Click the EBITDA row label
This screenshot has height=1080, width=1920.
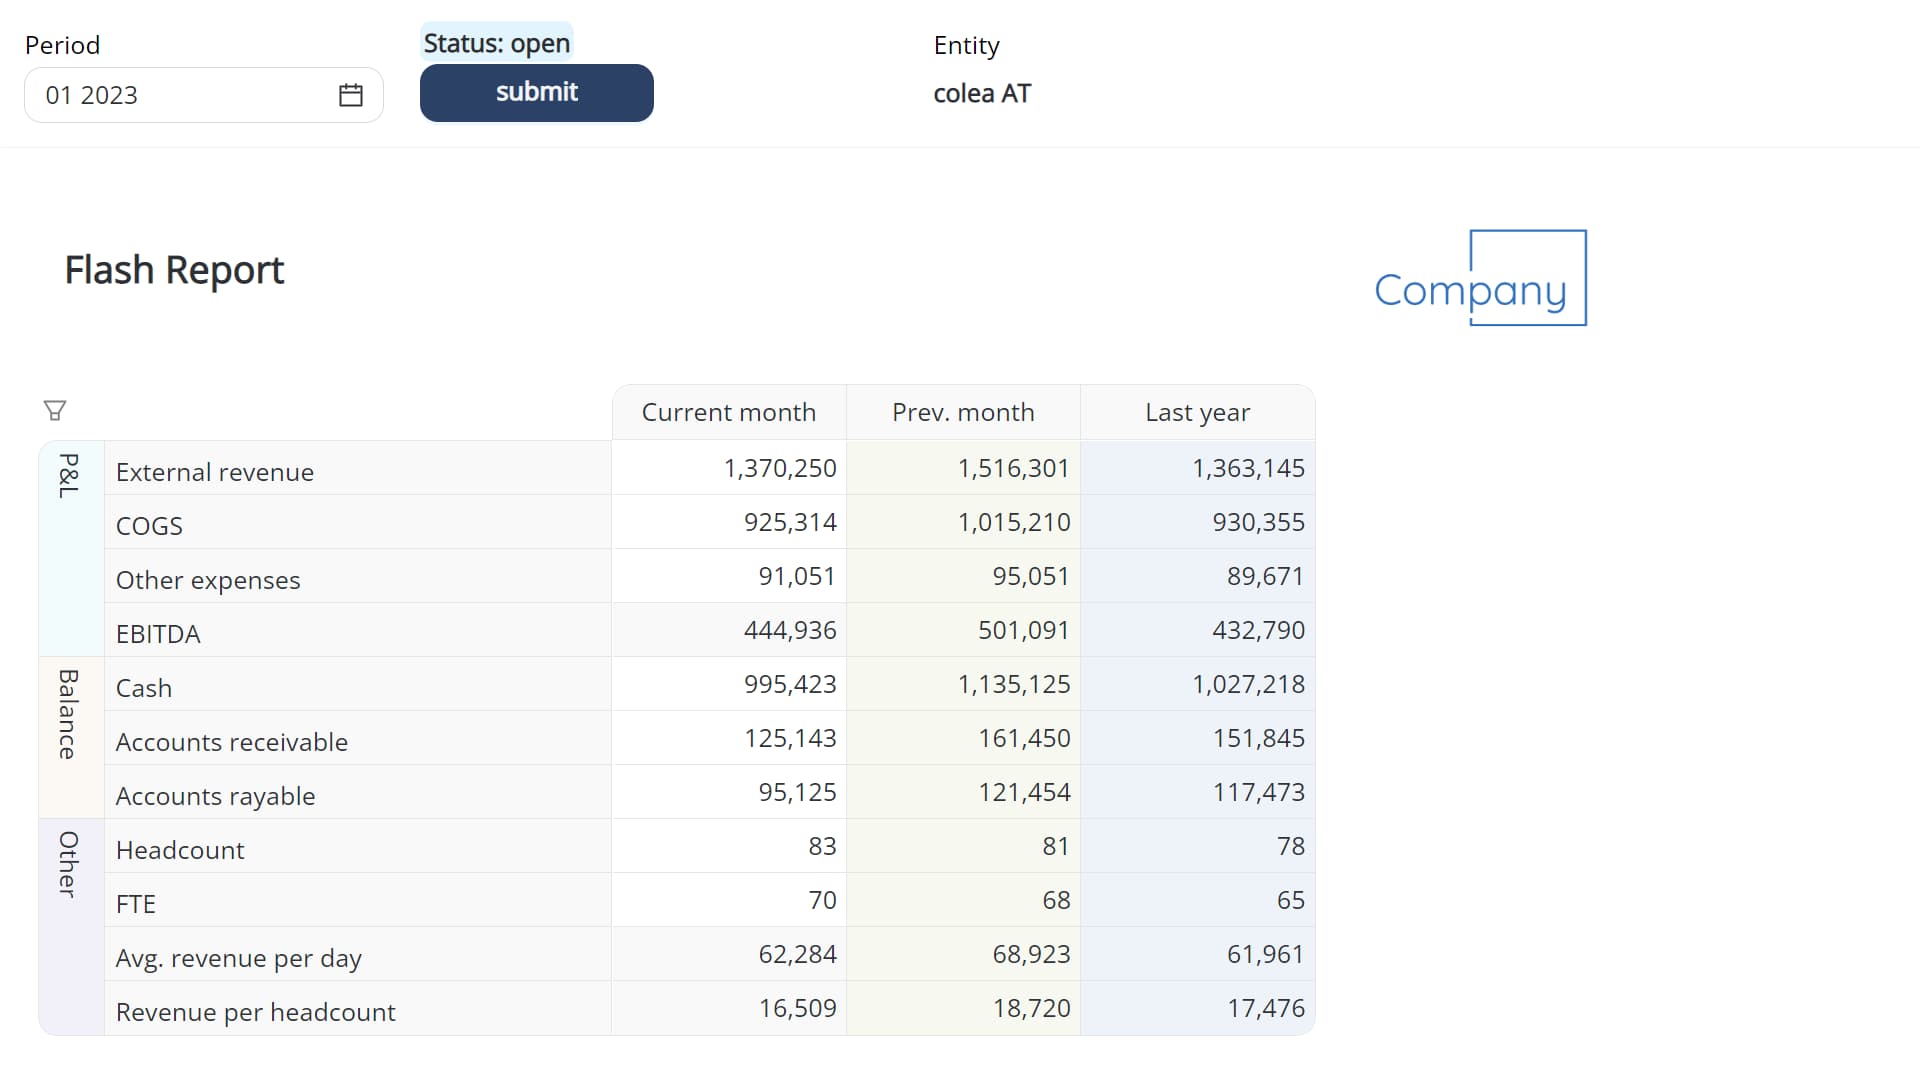158,634
